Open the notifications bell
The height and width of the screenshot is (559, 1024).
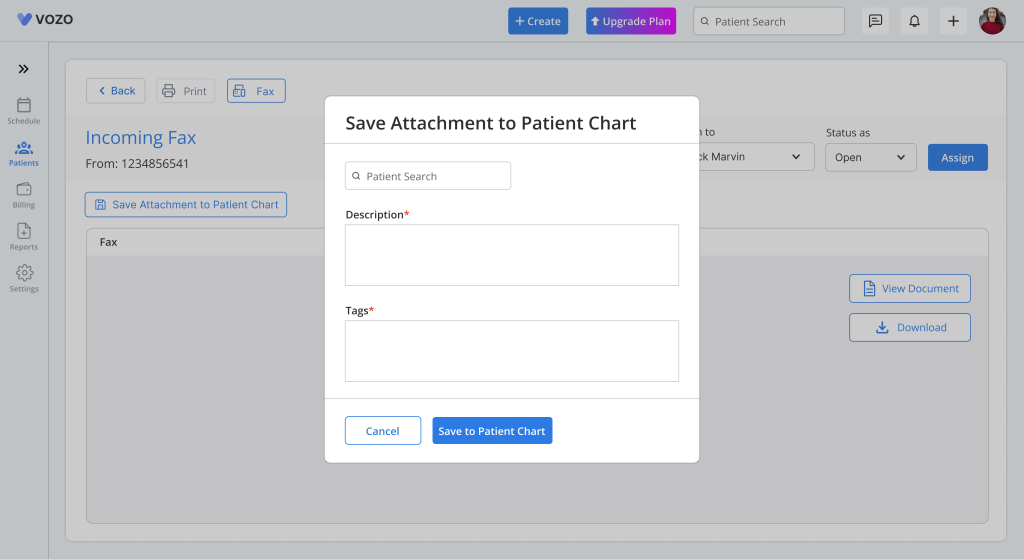click(914, 21)
